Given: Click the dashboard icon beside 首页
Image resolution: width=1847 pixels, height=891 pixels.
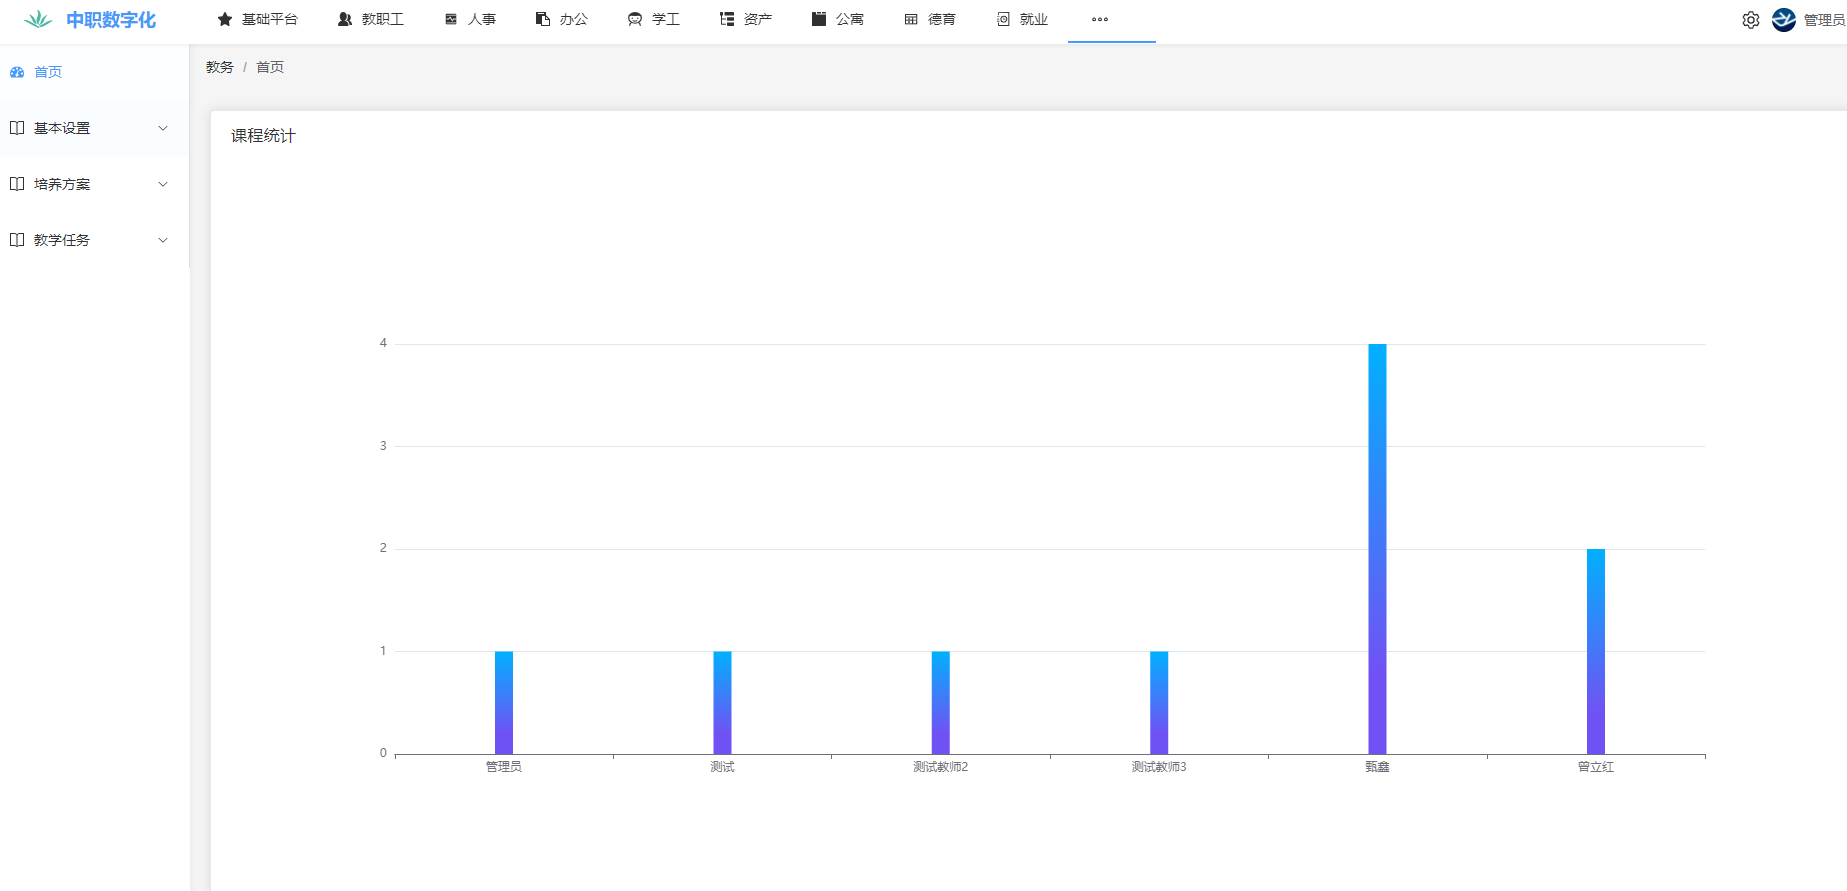Looking at the screenshot, I should (x=17, y=72).
